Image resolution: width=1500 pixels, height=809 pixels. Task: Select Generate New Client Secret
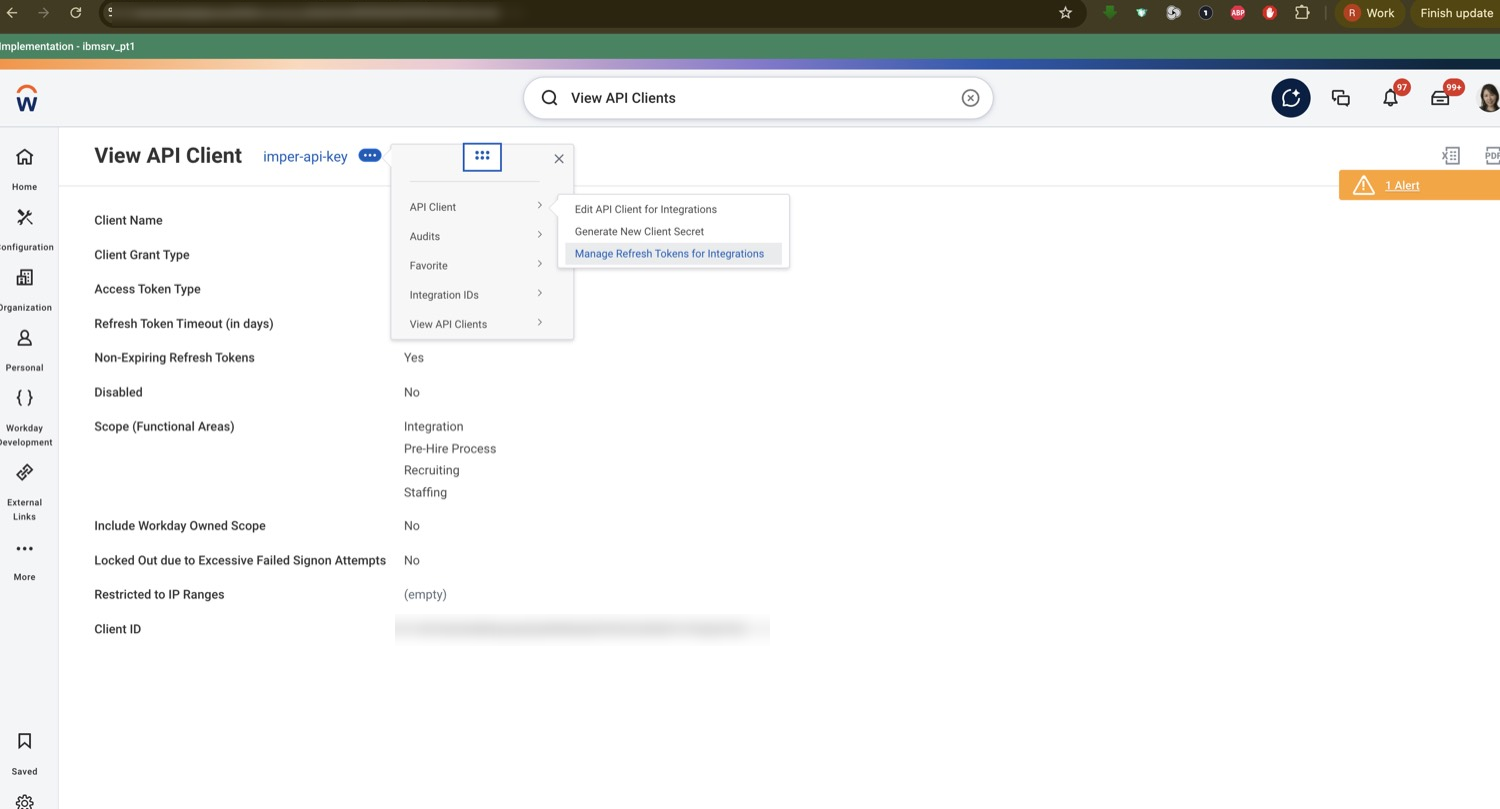tap(639, 231)
